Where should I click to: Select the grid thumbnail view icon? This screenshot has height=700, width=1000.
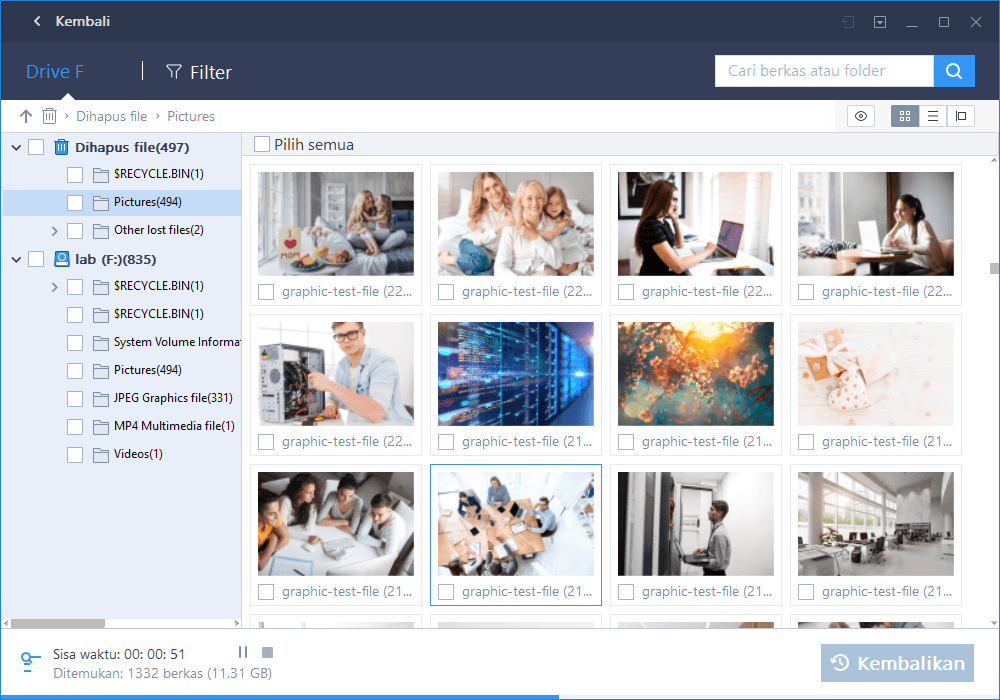pos(905,116)
